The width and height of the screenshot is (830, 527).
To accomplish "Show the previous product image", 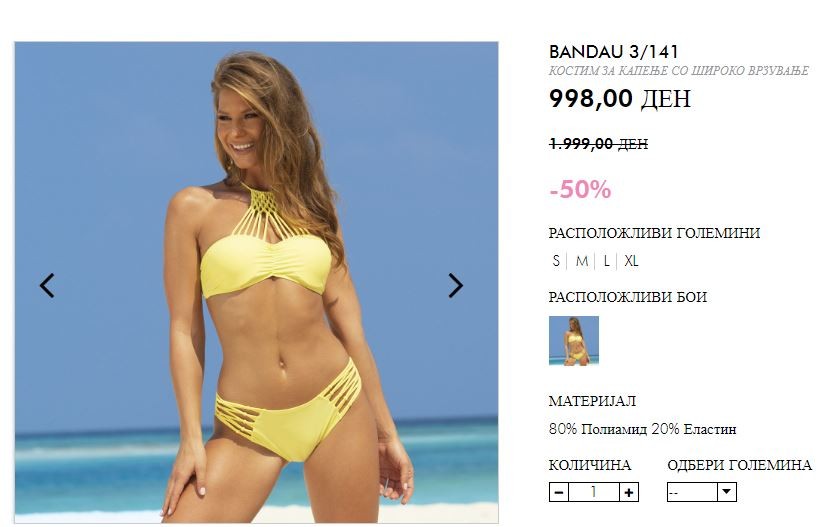I will click(x=47, y=286).
